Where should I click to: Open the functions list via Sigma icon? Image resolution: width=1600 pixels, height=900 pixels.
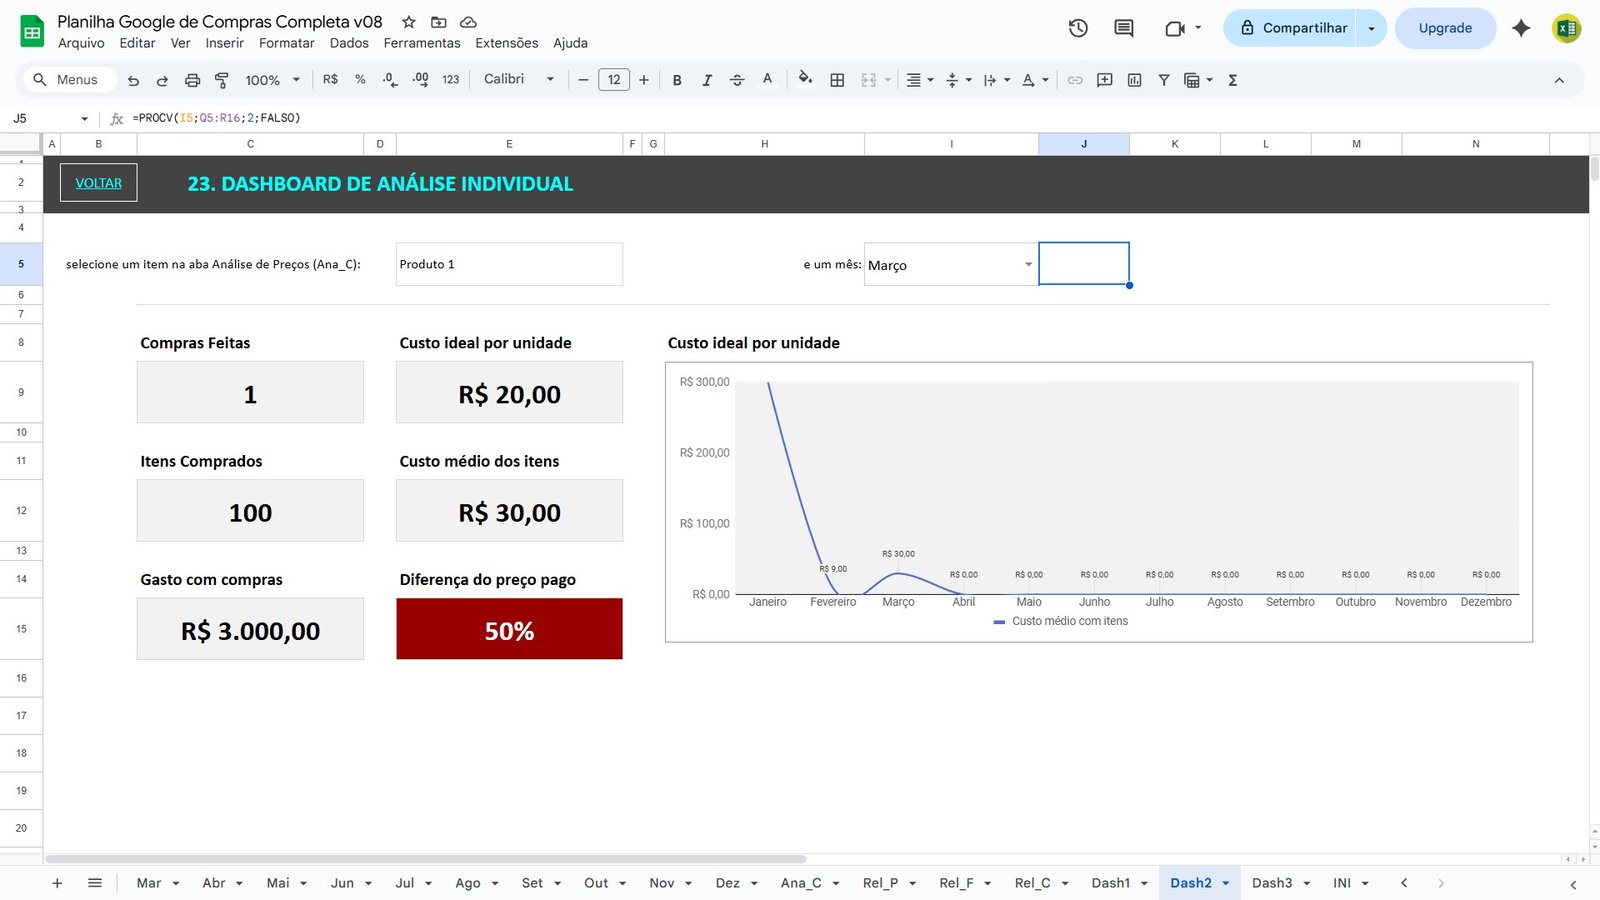pos(1233,79)
